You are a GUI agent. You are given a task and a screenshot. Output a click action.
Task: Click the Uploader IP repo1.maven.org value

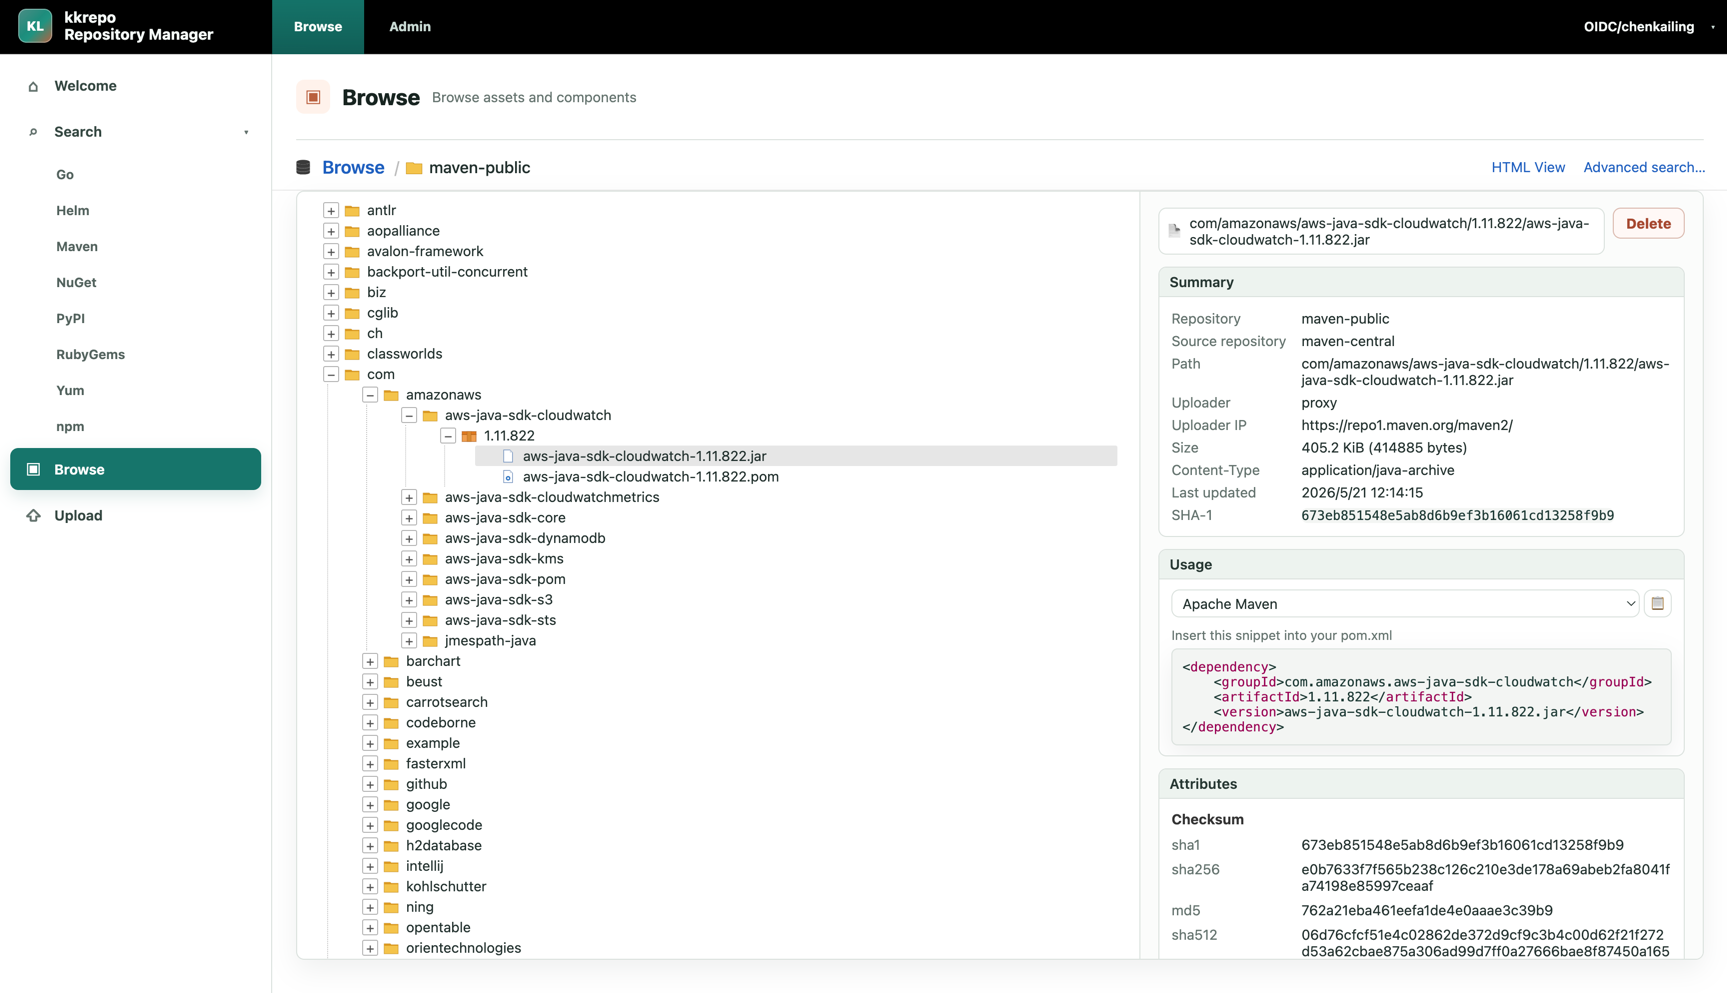click(x=1407, y=426)
